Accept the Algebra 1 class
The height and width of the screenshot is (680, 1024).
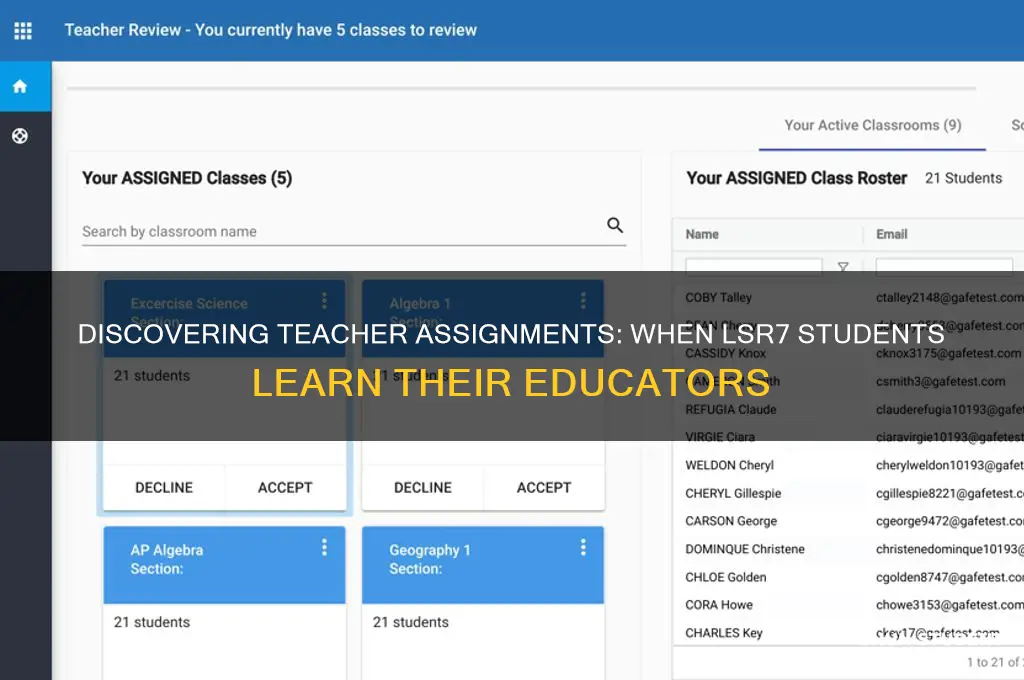[x=544, y=487]
